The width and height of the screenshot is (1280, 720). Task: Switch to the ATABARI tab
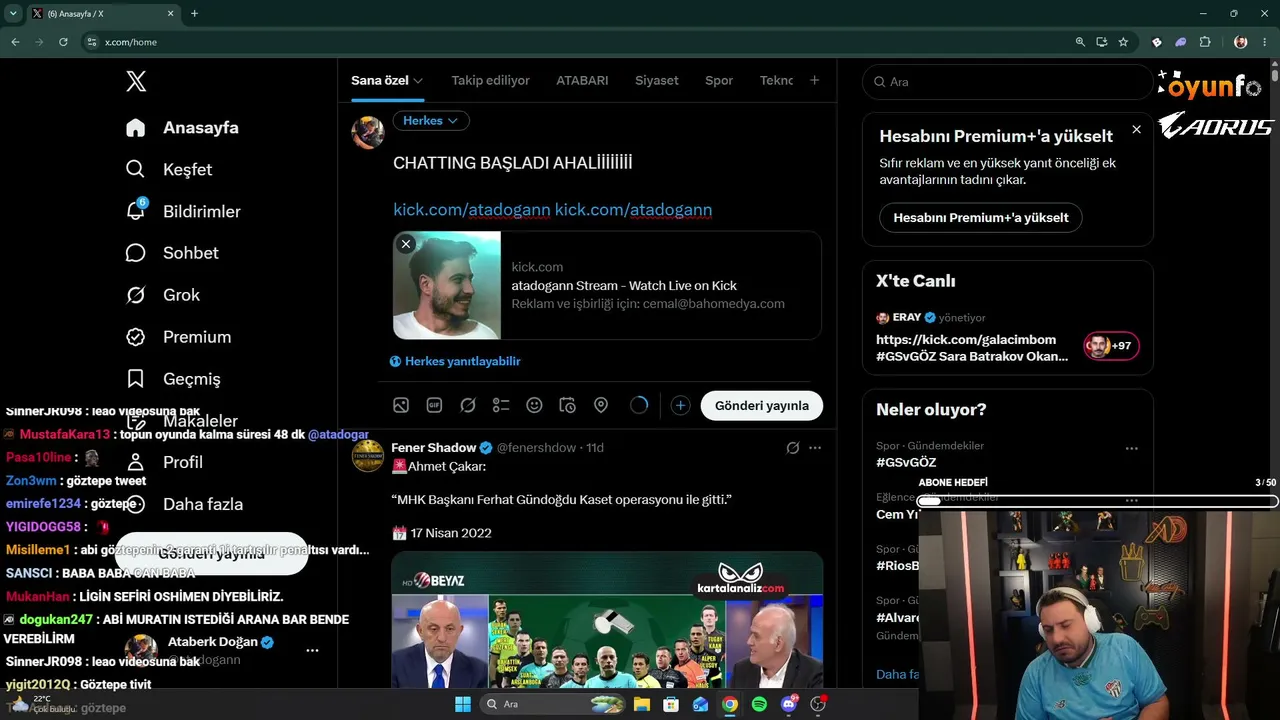pyautogui.click(x=582, y=80)
